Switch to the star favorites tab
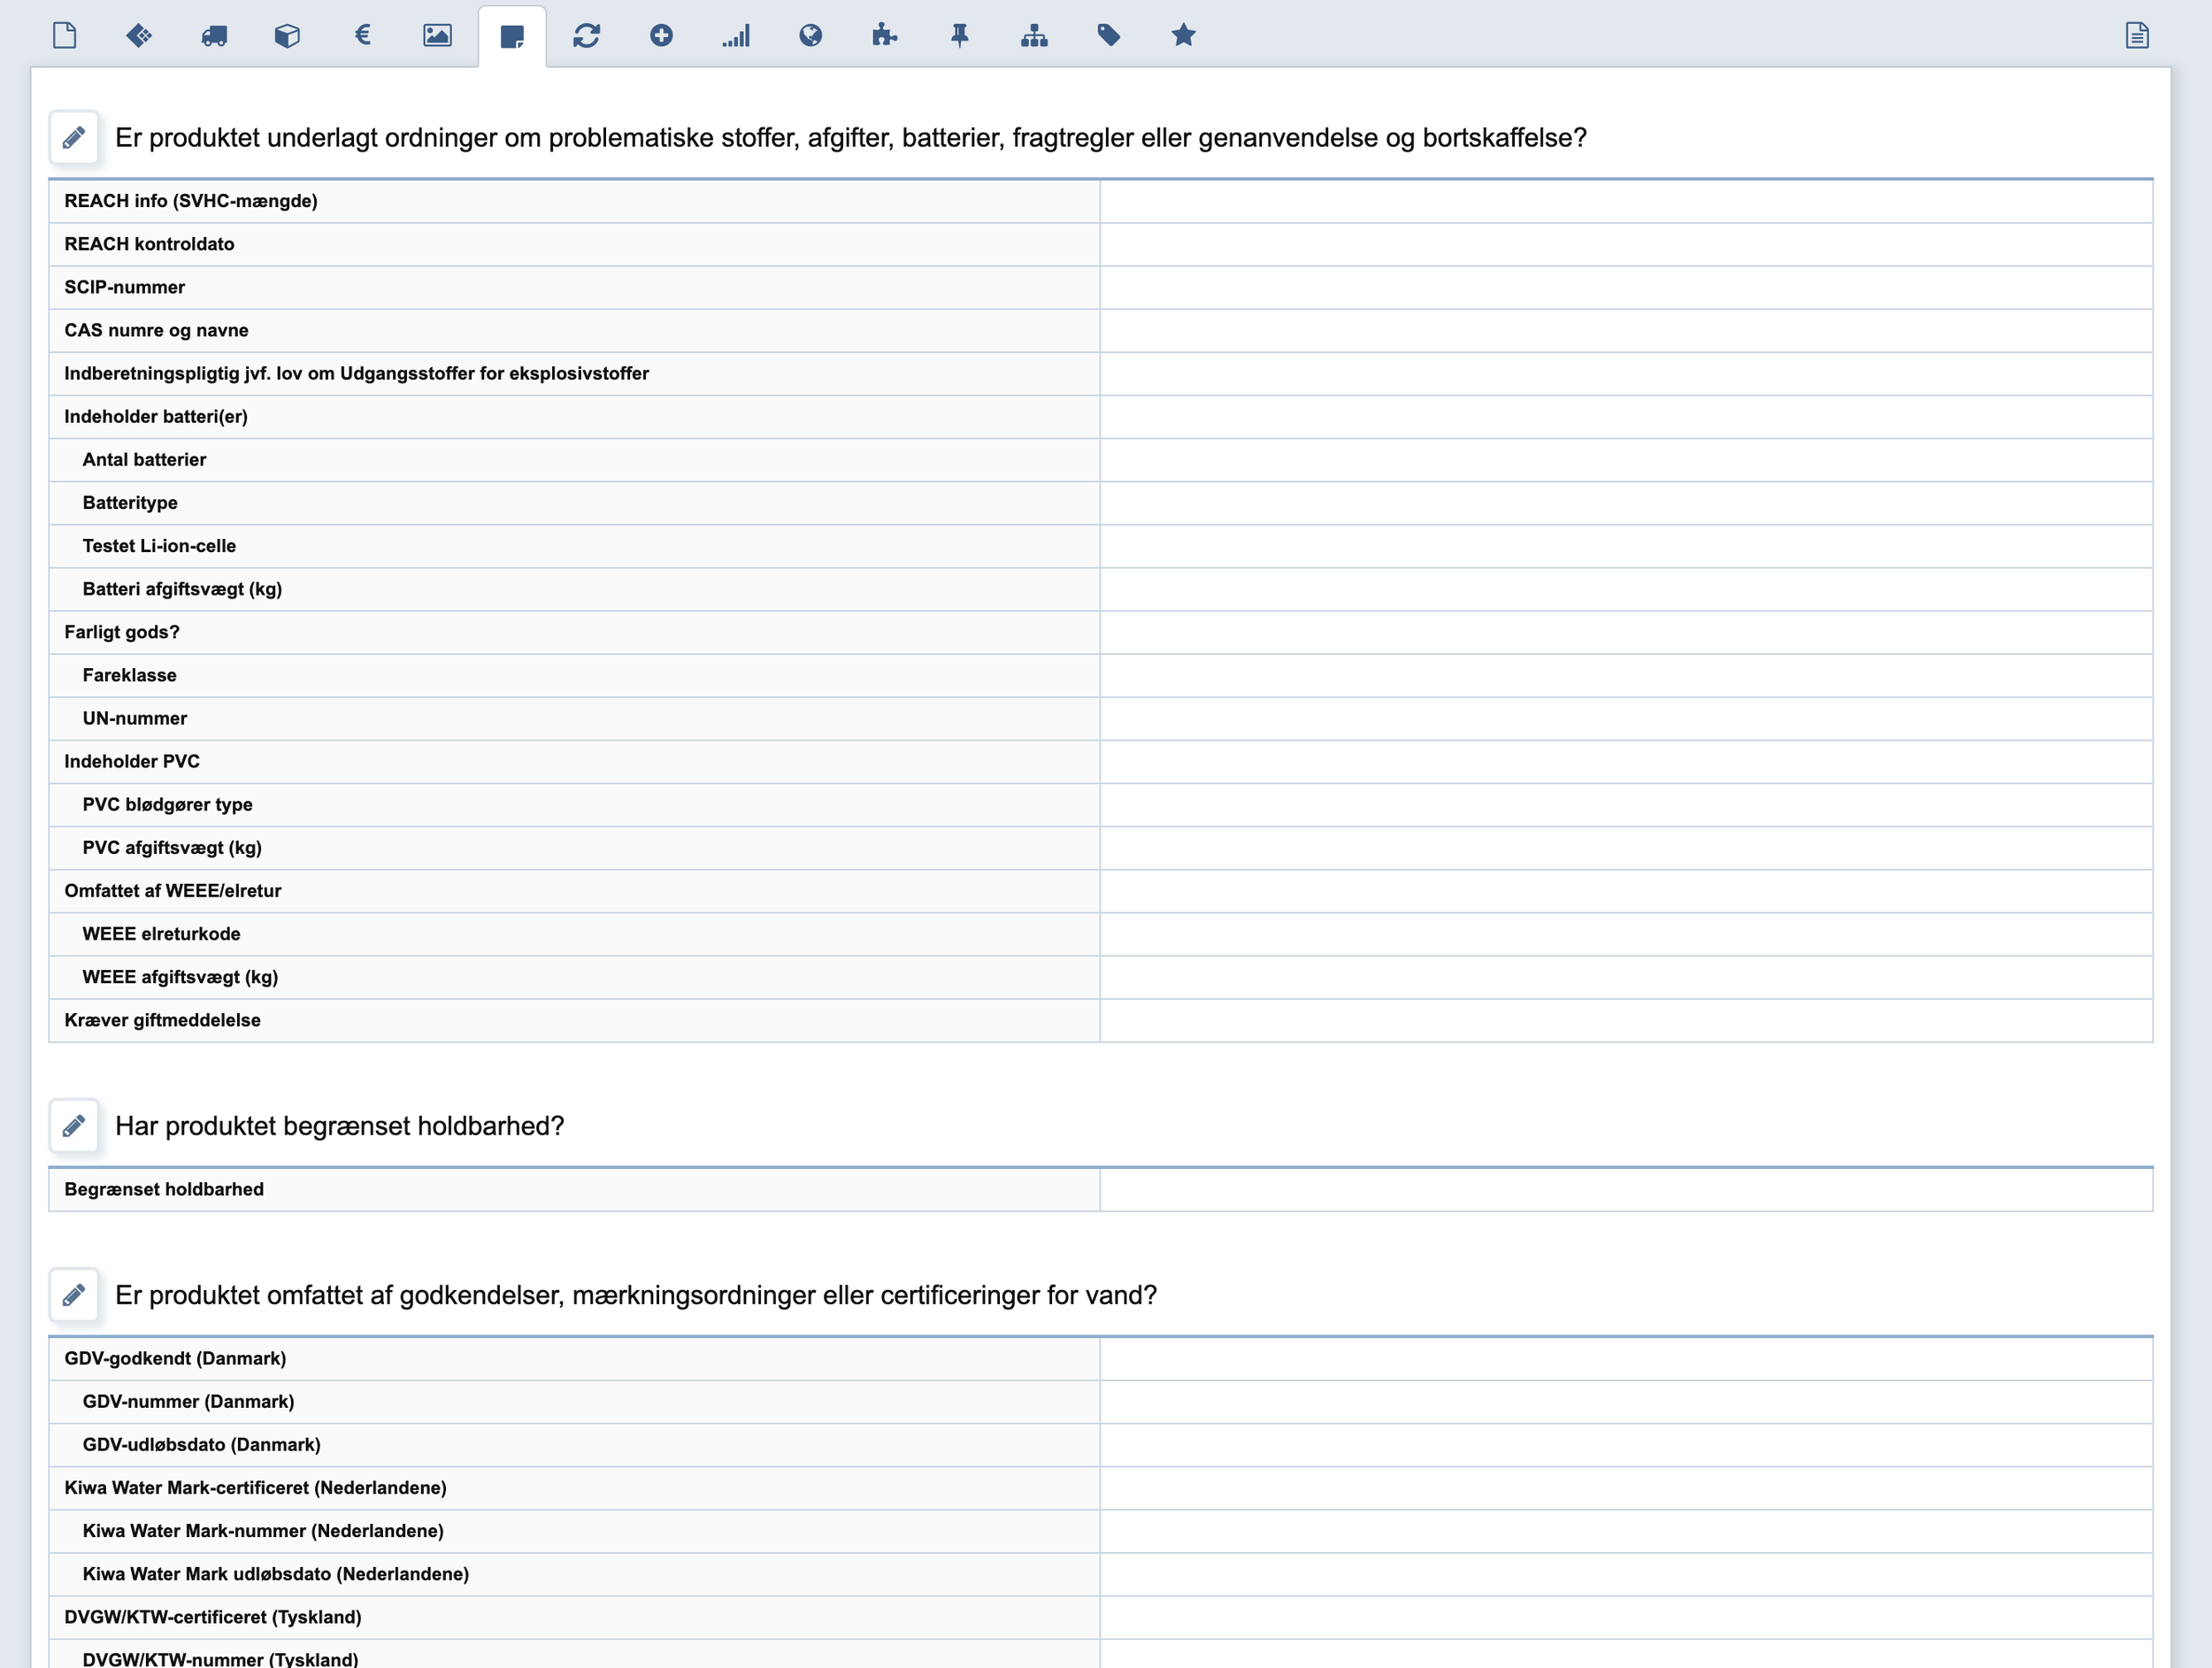Viewport: 2212px width, 1668px height. (x=1183, y=36)
